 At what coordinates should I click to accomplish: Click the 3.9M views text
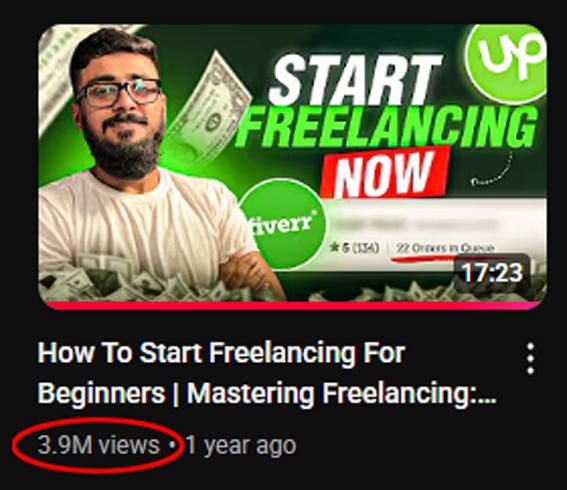click(99, 445)
